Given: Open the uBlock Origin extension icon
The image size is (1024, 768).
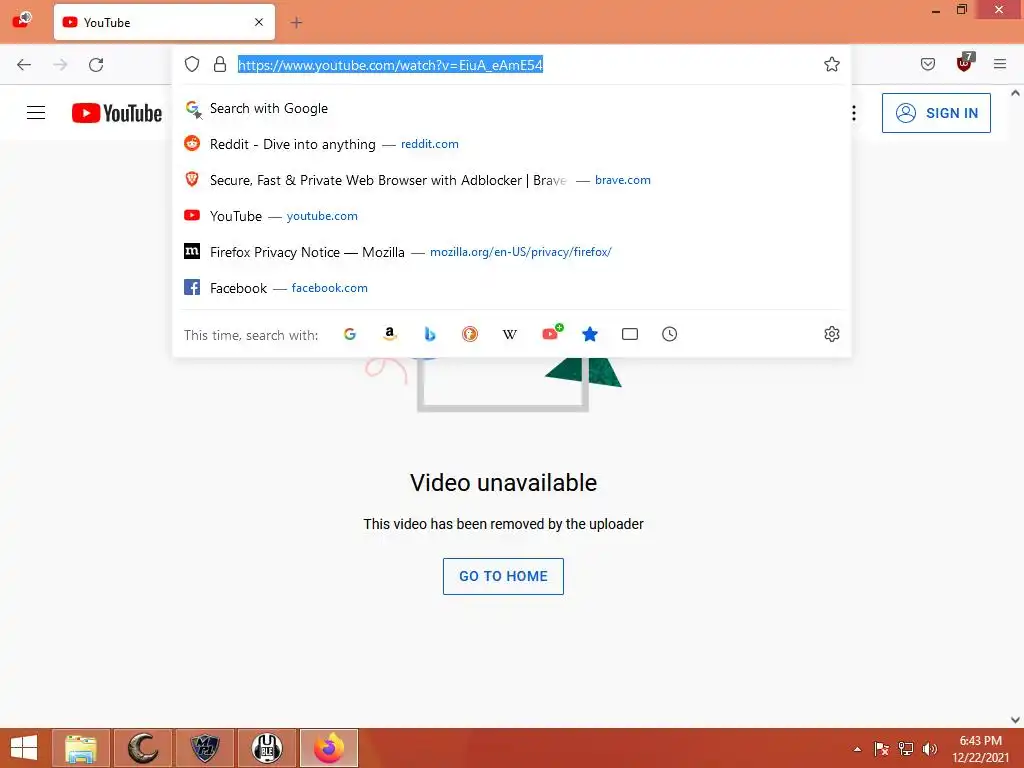Looking at the screenshot, I should point(965,63).
